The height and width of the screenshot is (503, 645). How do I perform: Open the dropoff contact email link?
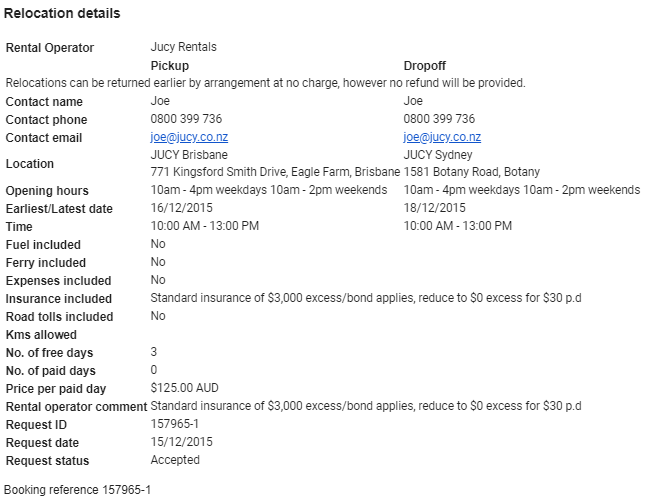442,137
